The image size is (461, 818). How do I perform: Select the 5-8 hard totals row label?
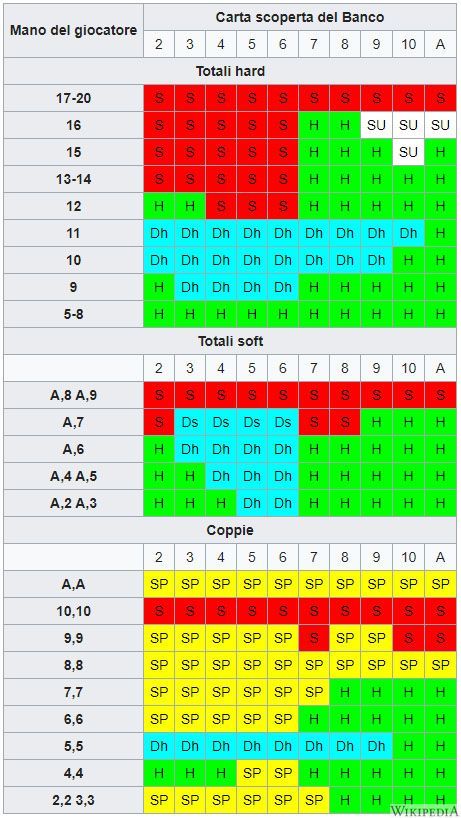pos(74,314)
